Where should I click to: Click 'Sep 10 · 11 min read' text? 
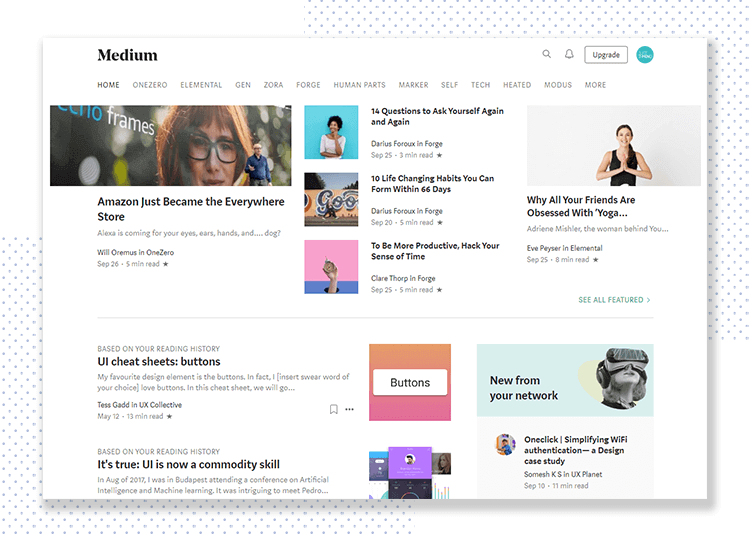pos(556,485)
